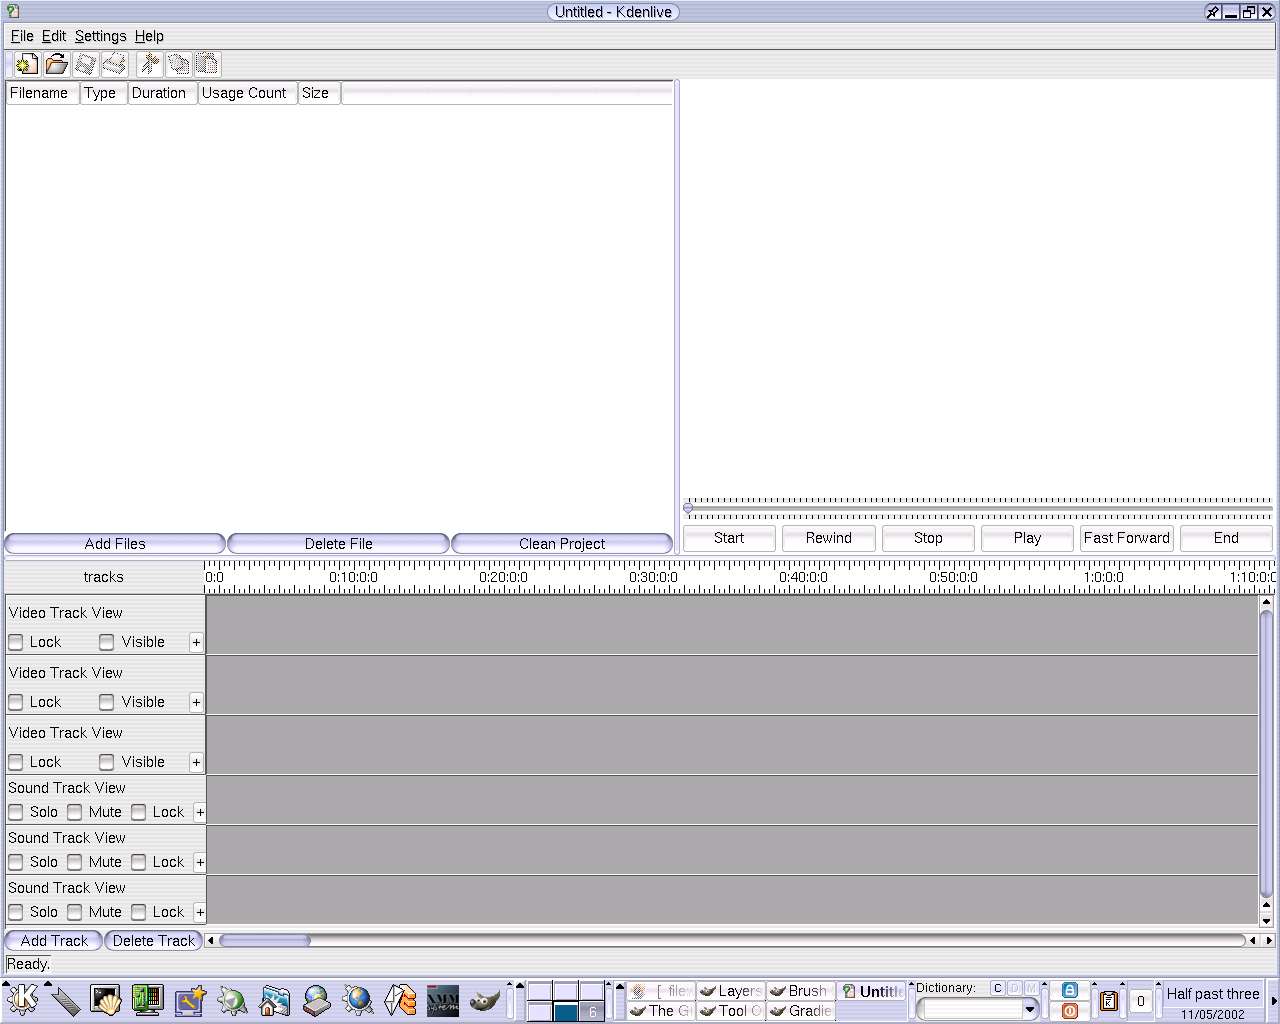Viewport: 1280px width, 1024px height.
Task: Click the New project toolbar icon
Action: tap(27, 64)
